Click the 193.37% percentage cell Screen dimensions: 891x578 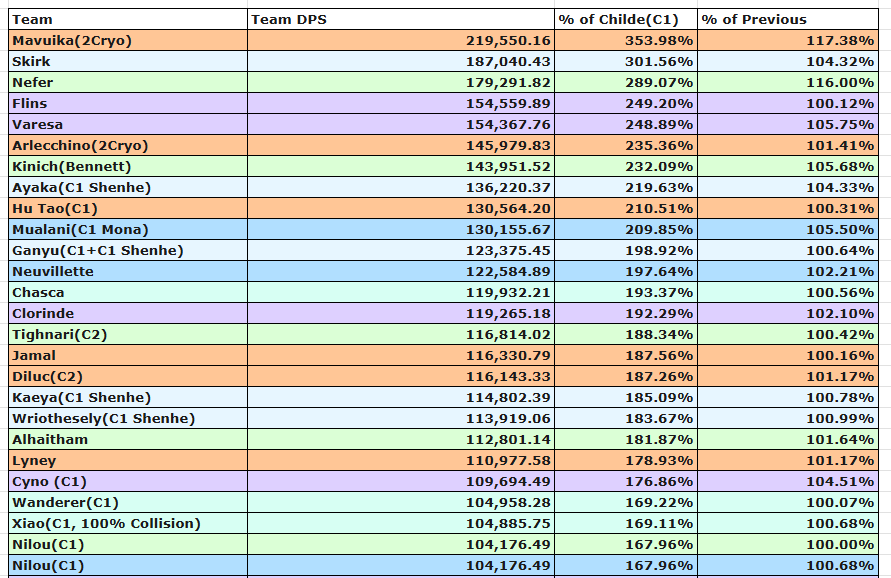pyautogui.click(x=626, y=293)
